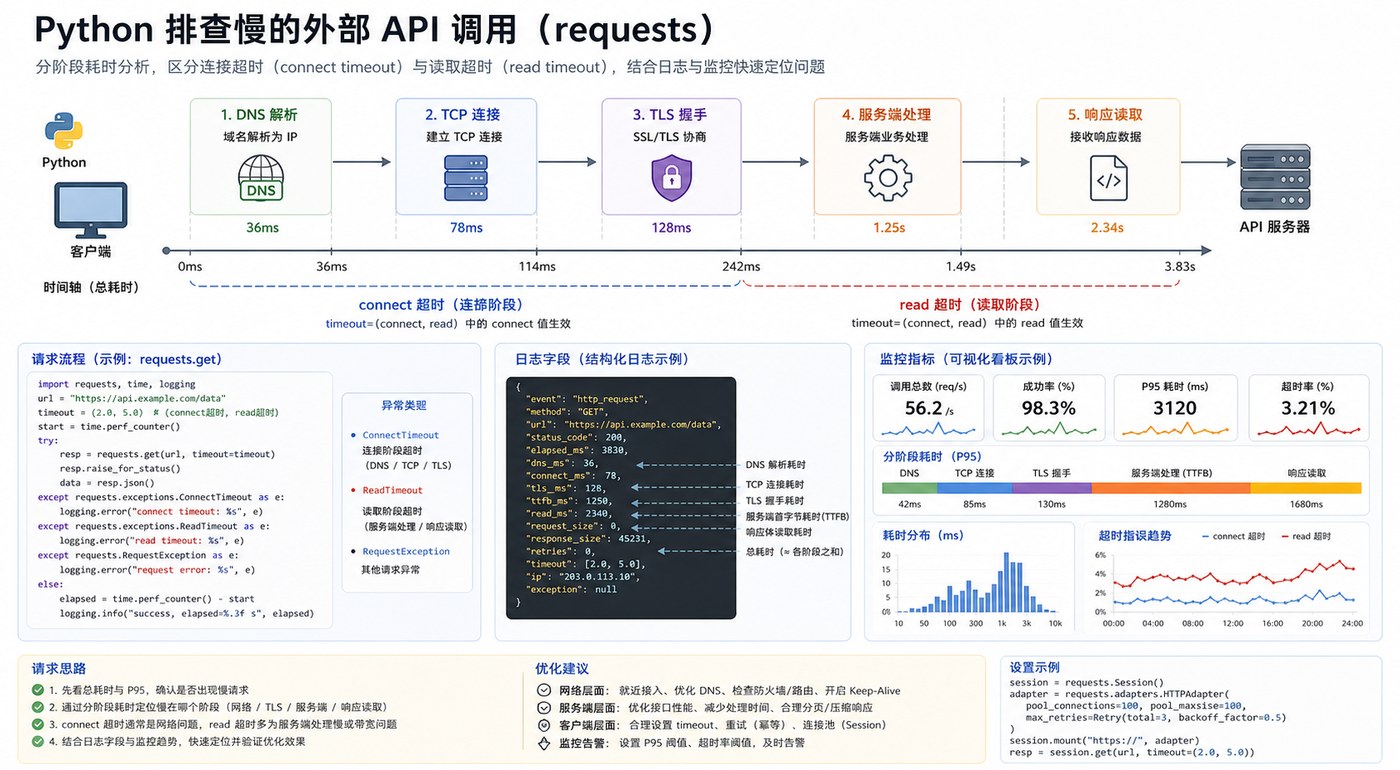1400x770 pixels.
Task: Click the green check for 先看总耗时与 P95
Action: click(38, 690)
